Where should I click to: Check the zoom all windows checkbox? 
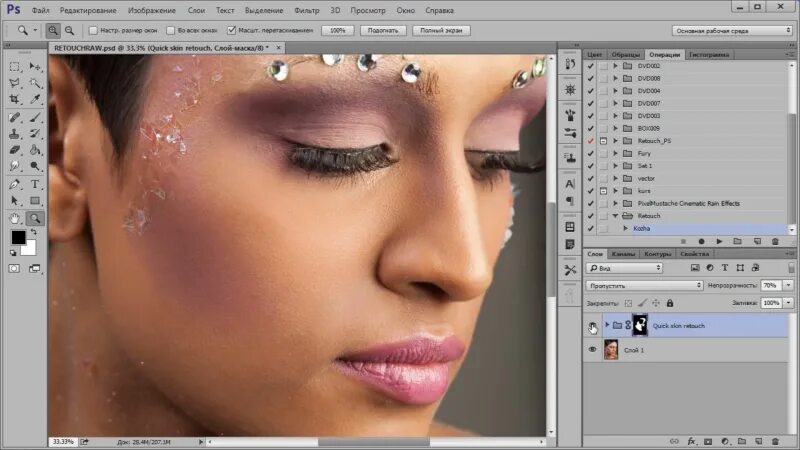[170, 31]
